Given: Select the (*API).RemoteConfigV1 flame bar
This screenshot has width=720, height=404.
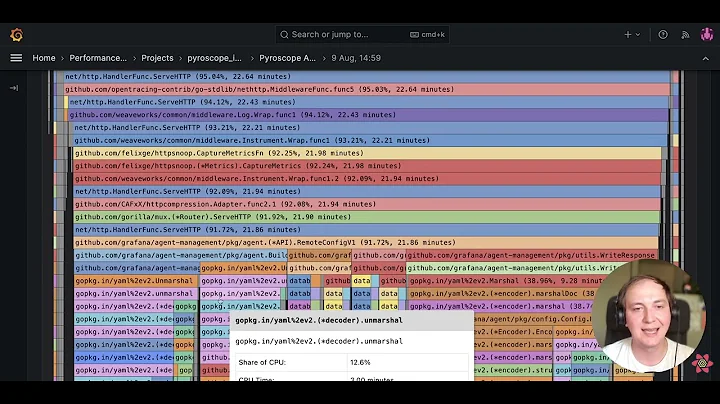Looking at the screenshot, I should [366, 242].
